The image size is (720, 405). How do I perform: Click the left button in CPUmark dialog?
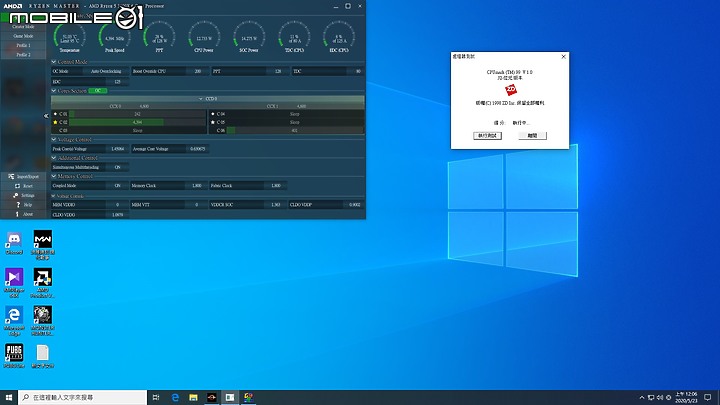[x=487, y=135]
